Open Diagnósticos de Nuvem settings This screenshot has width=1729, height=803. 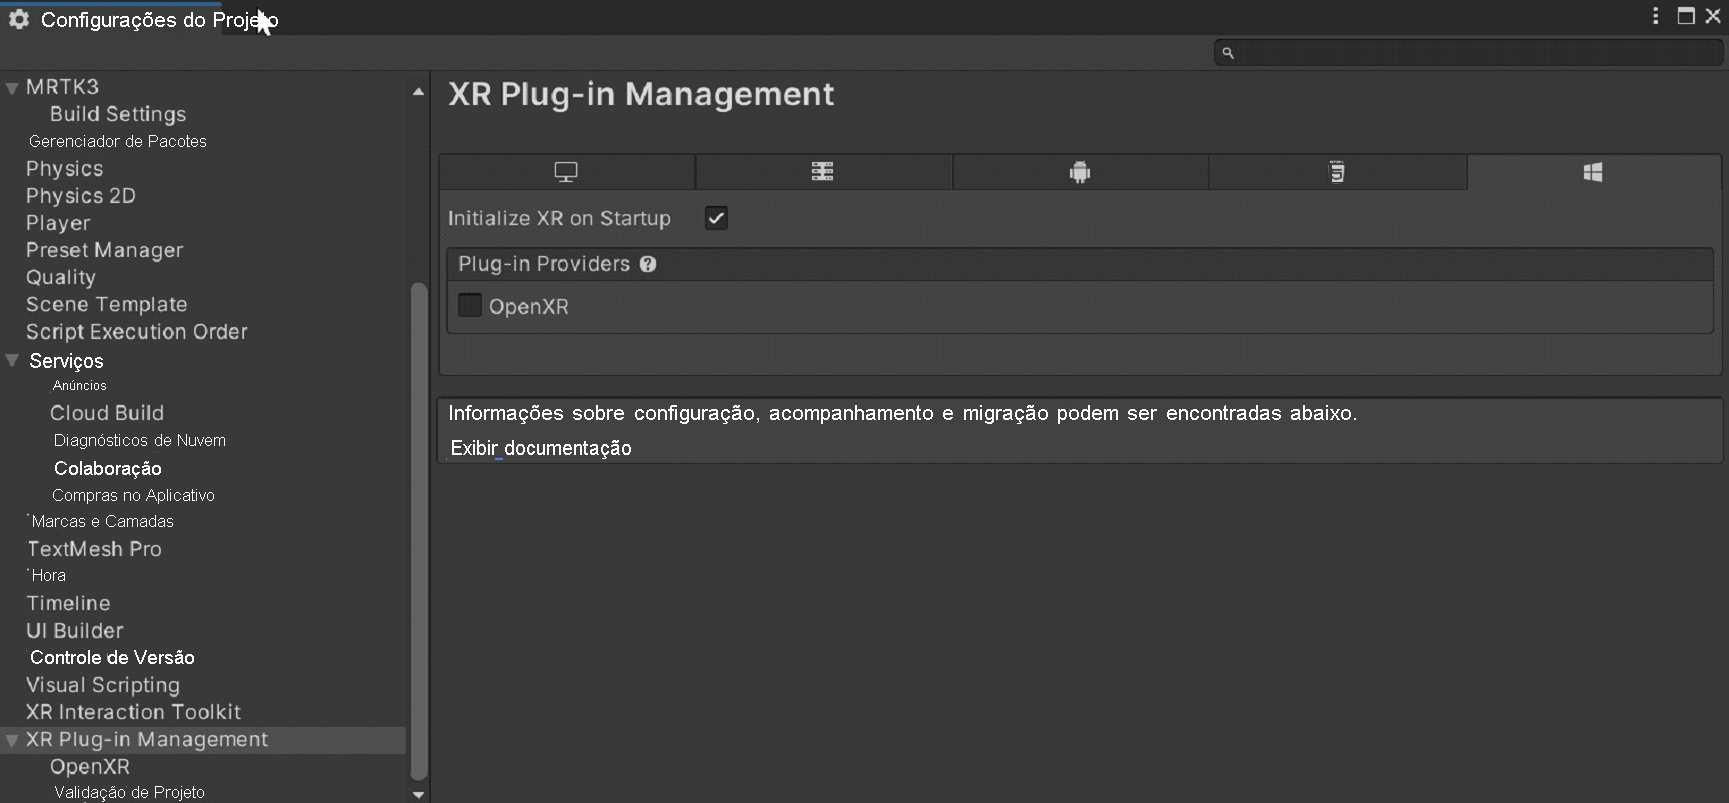(140, 440)
